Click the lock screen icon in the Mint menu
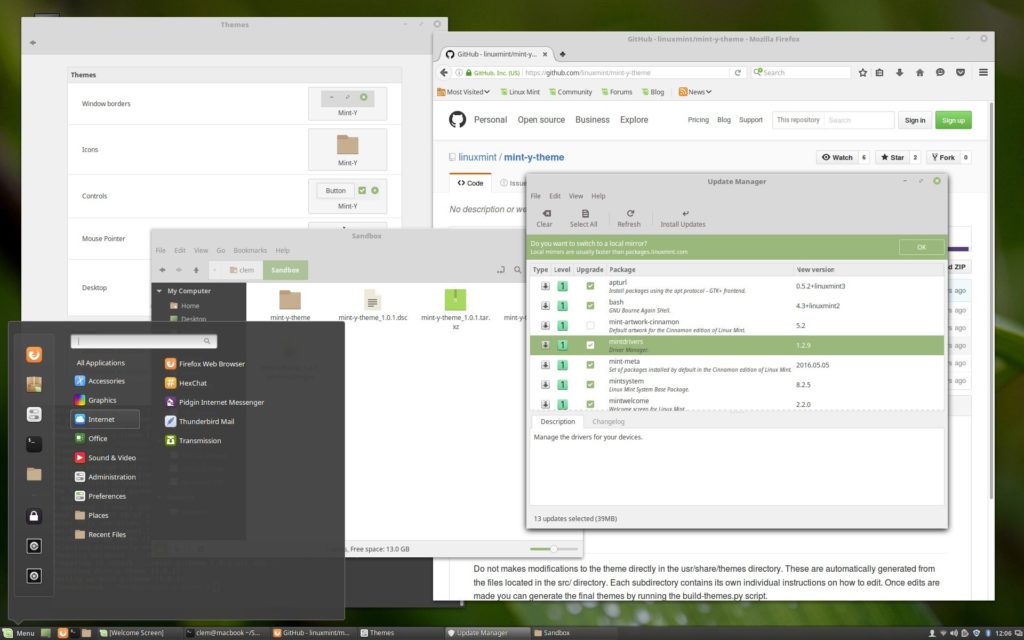Screen dimensions: 1024x640 point(33,515)
